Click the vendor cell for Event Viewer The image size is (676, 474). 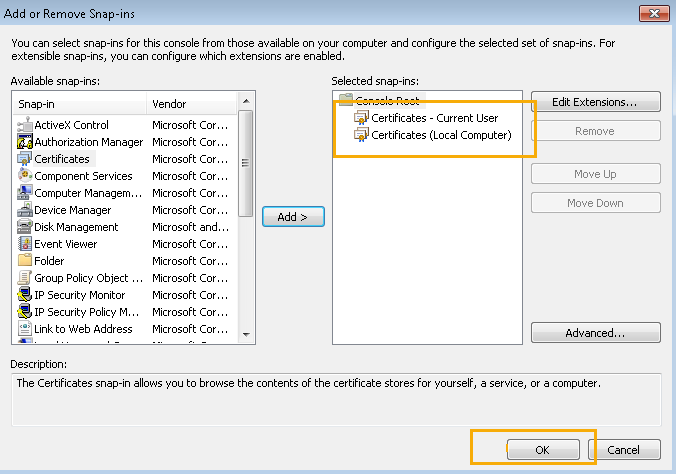pyautogui.click(x=190, y=244)
